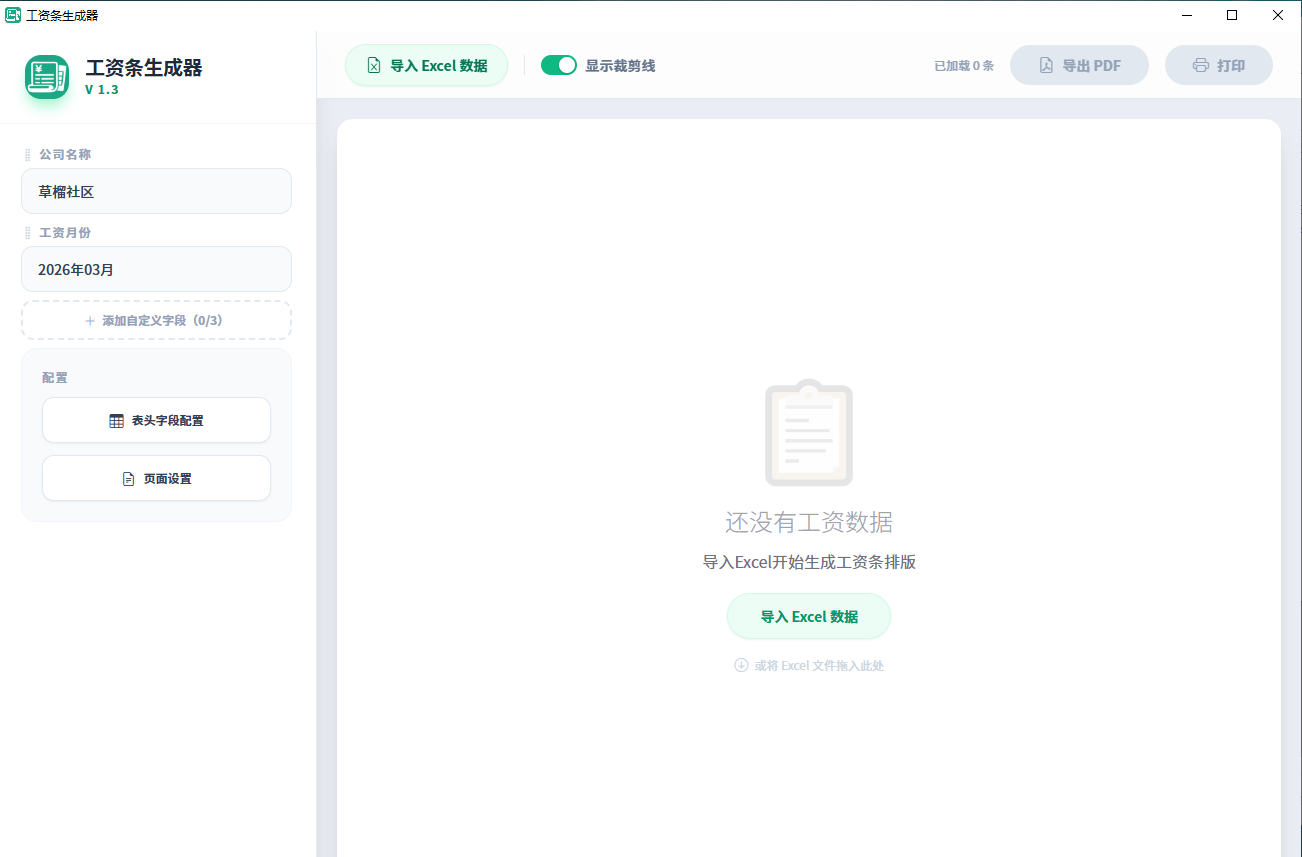The height and width of the screenshot is (857, 1302).
Task: Click the app icon in the title bar
Action: [x=13, y=15]
